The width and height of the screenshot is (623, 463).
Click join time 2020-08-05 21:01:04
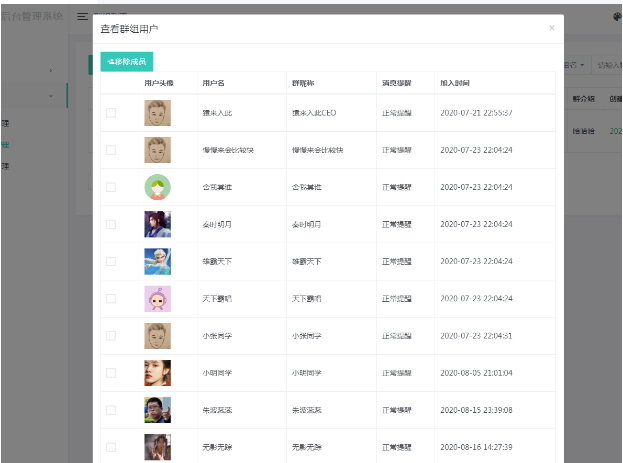pyautogui.click(x=476, y=373)
